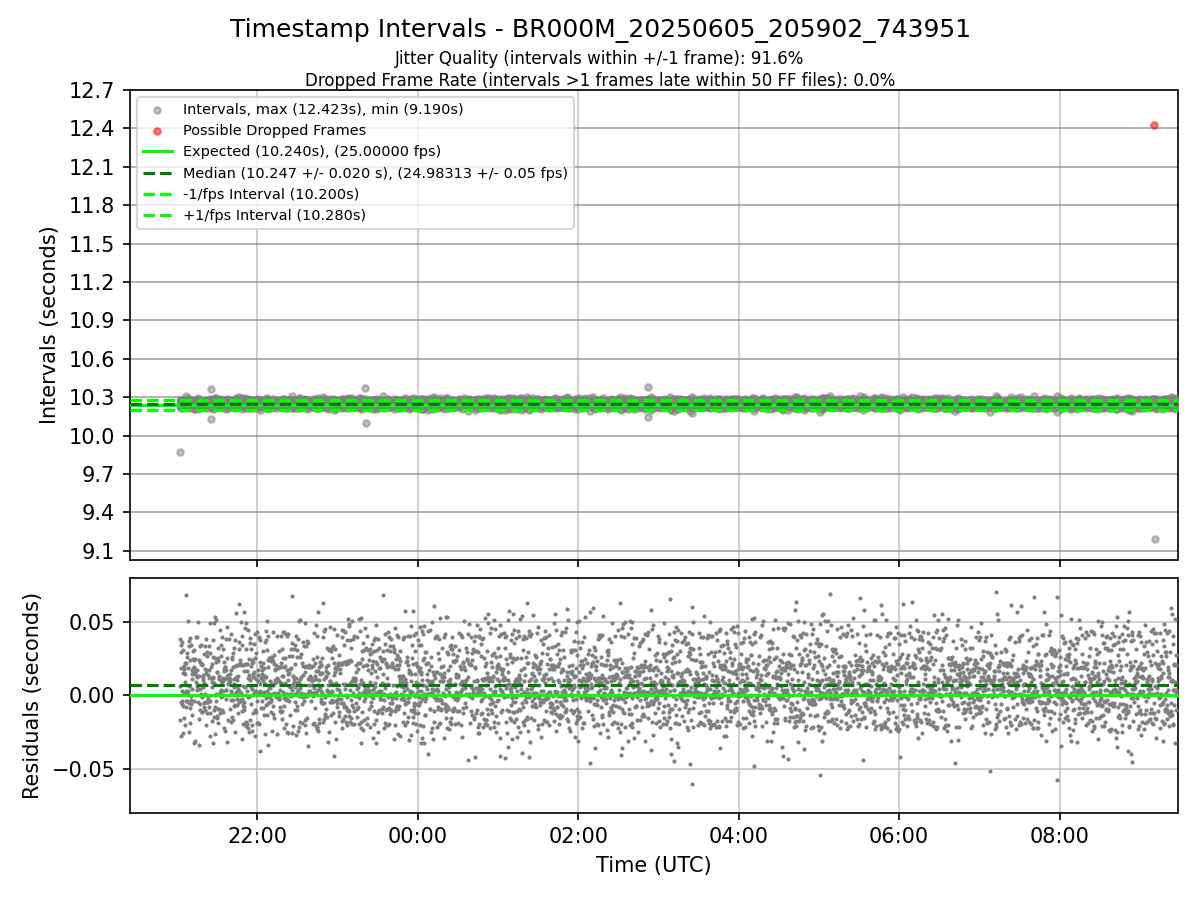This screenshot has width=1200, height=900.
Task: Click the plot title Timestamp Intervals
Action: click(x=600, y=29)
